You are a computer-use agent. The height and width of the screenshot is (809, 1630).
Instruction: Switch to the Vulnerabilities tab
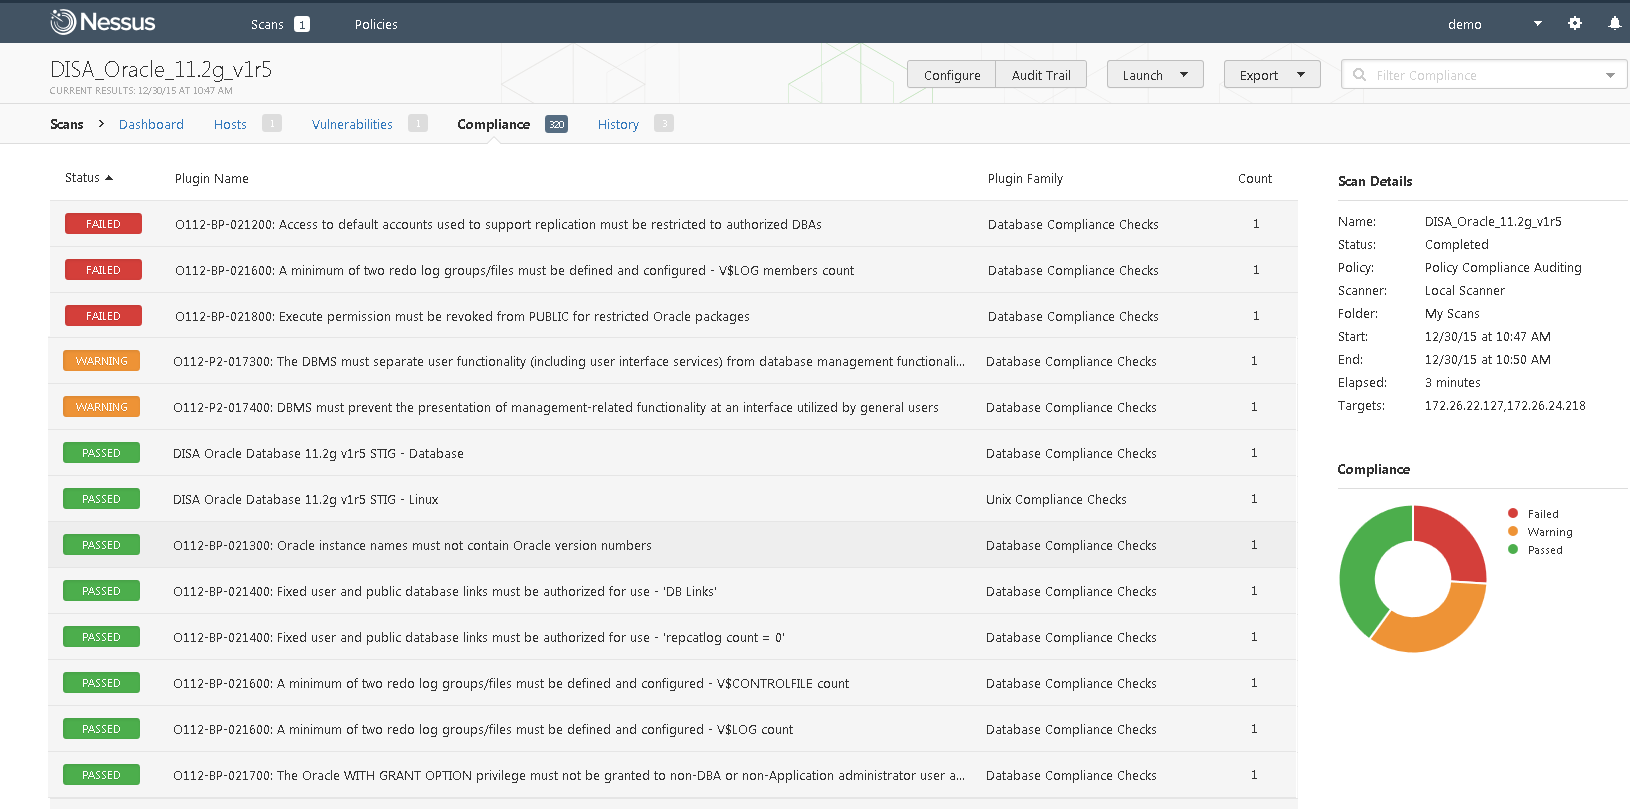pyautogui.click(x=352, y=124)
